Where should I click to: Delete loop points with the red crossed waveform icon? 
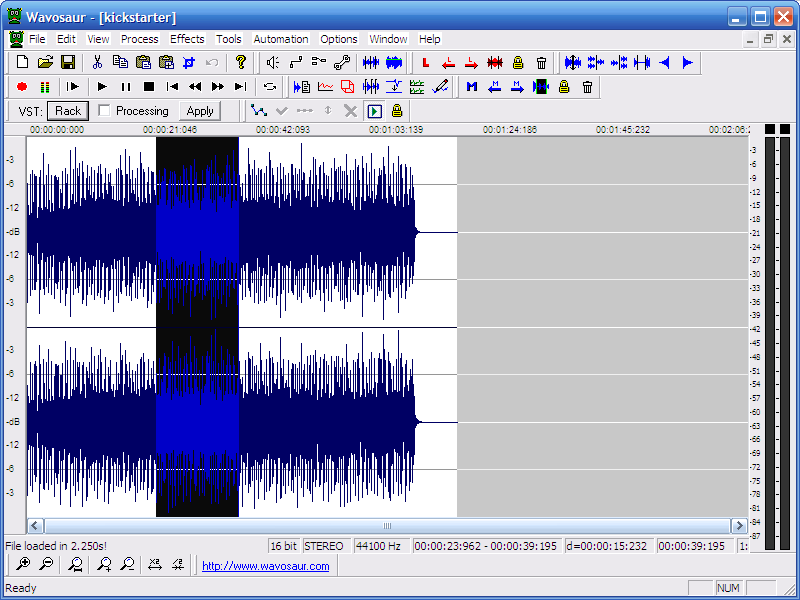click(494, 62)
